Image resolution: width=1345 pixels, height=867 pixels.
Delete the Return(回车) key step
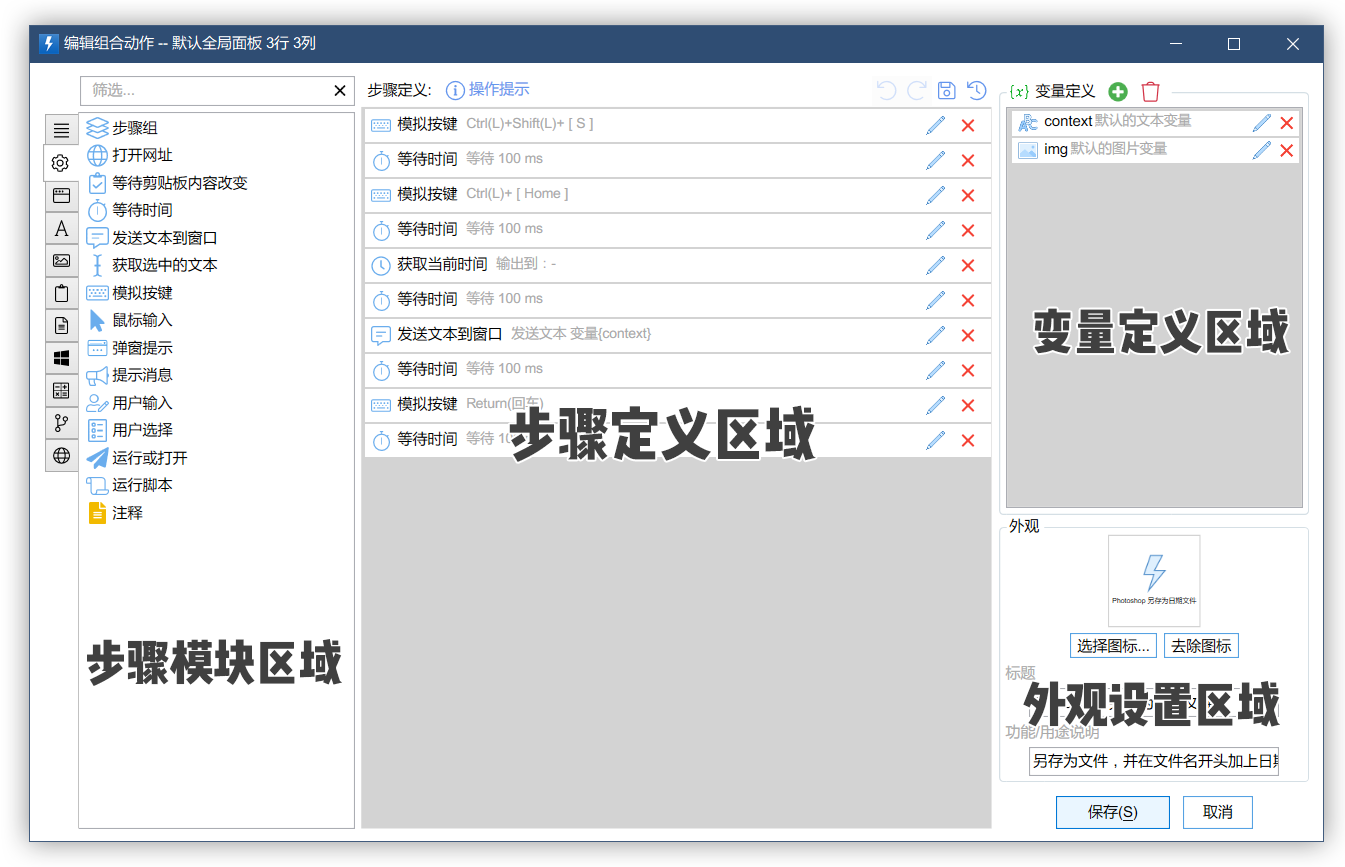968,405
